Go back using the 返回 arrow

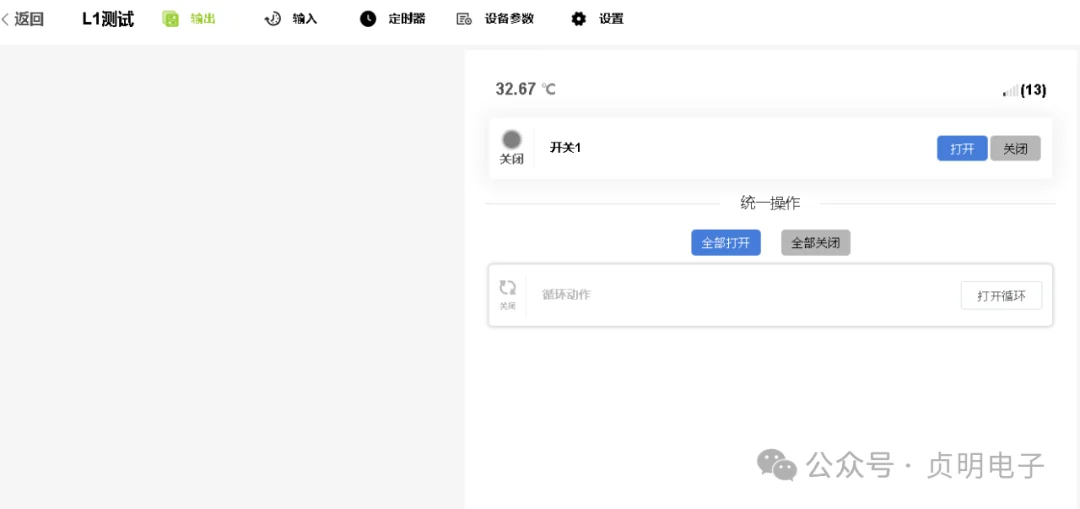point(6,19)
